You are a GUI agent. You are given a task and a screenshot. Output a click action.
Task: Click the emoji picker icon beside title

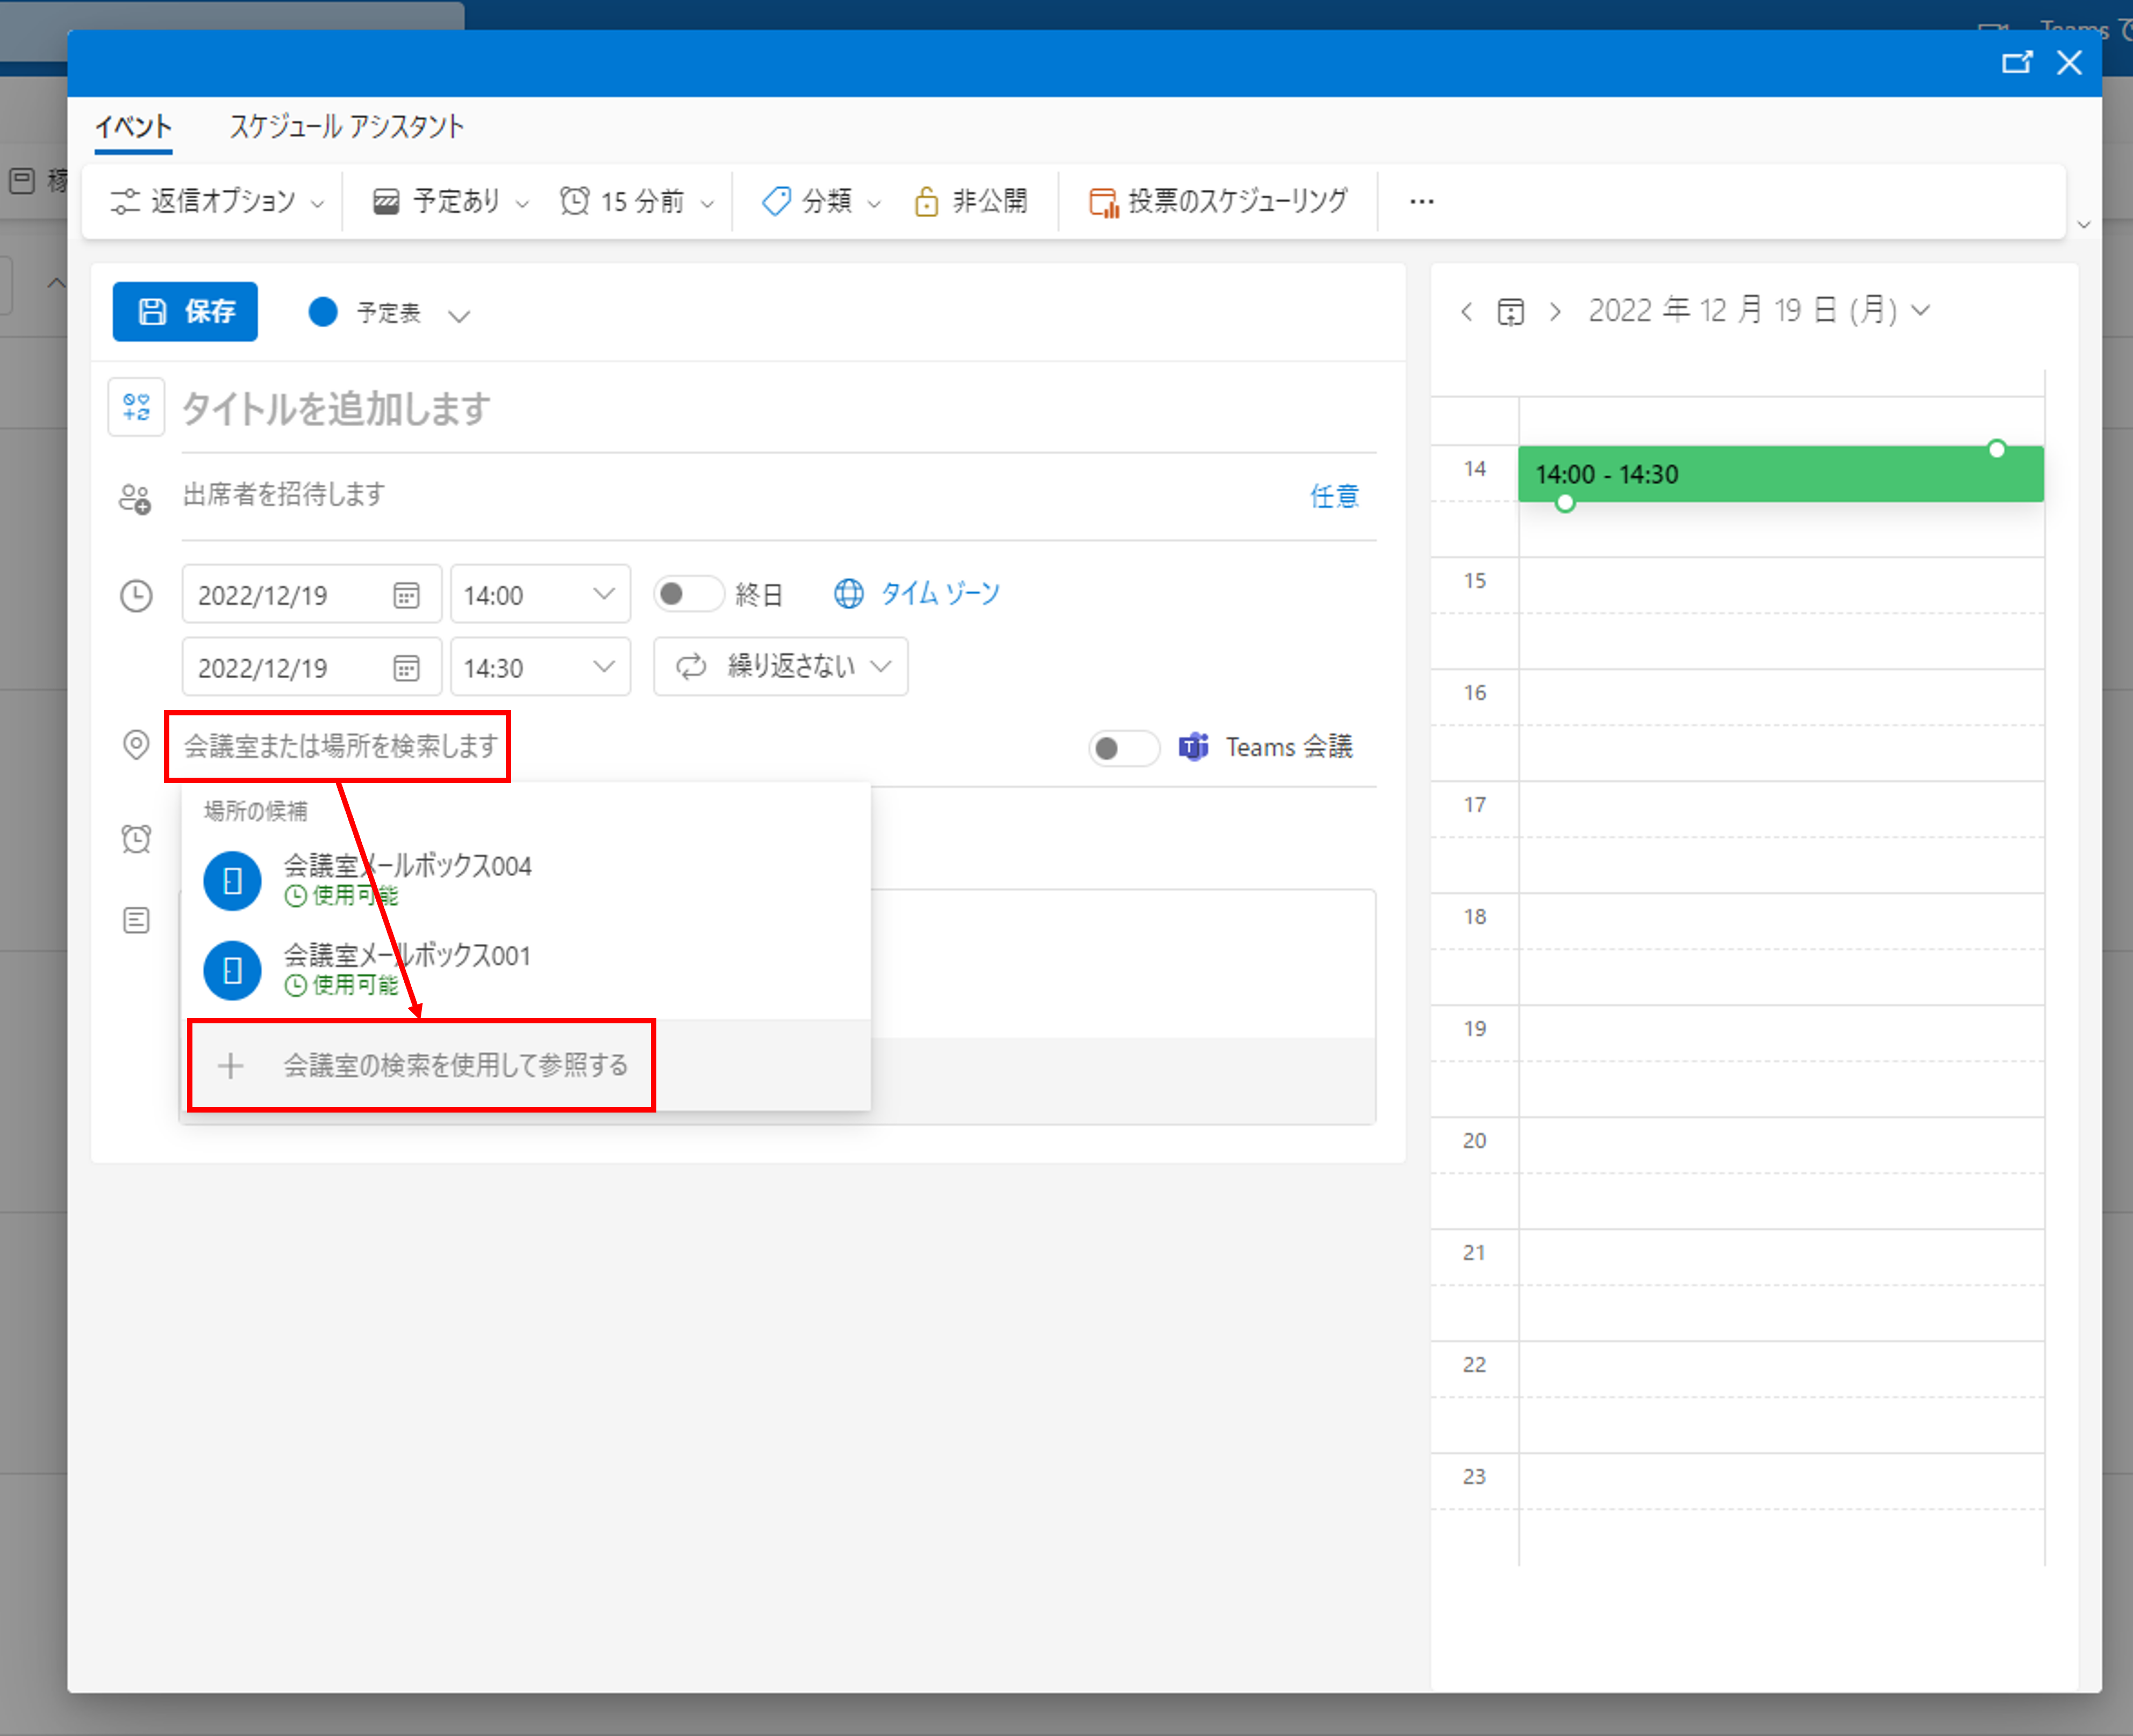(x=136, y=408)
